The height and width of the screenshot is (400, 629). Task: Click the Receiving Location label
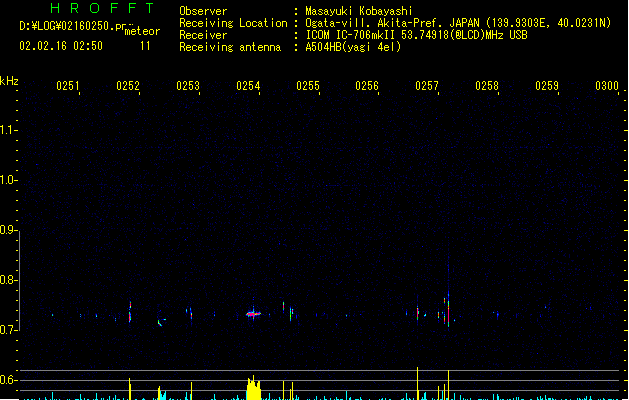point(233,23)
